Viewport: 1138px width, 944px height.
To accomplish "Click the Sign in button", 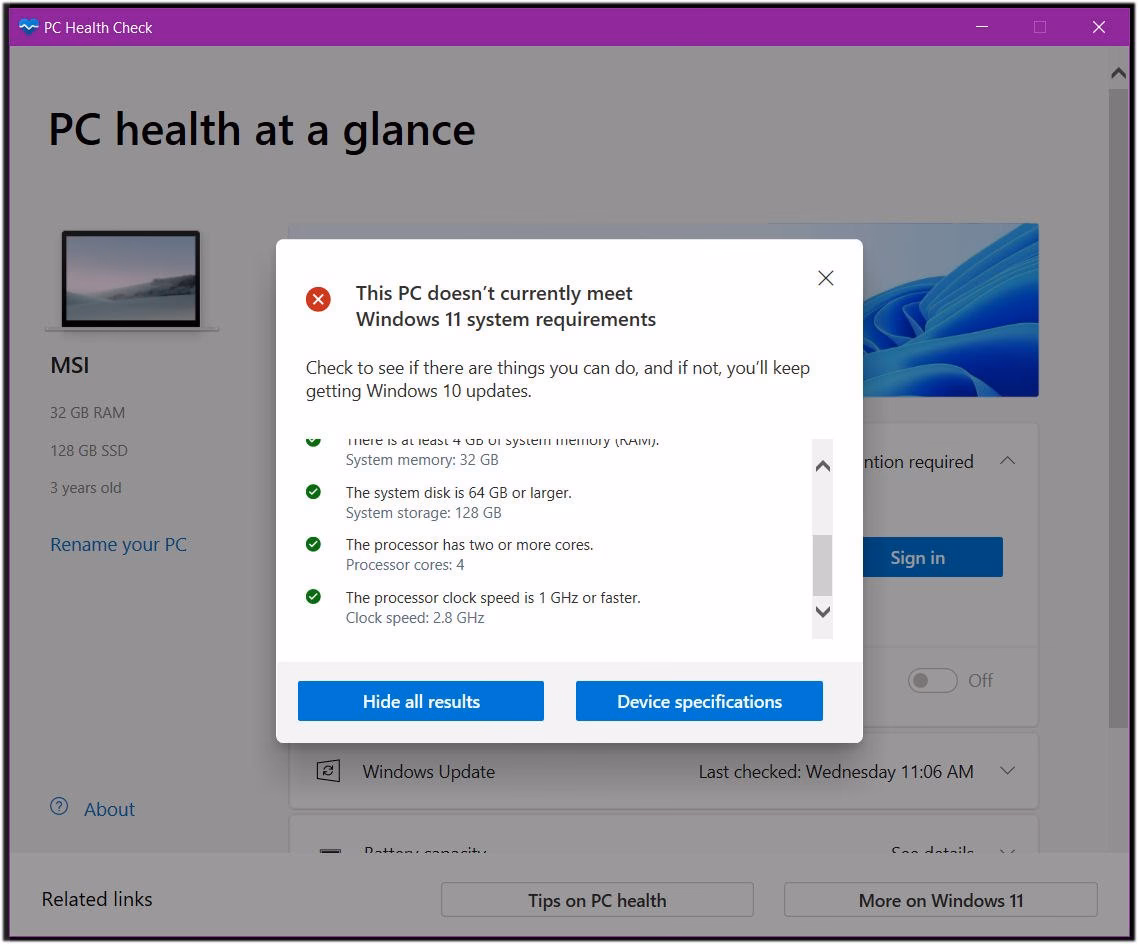I will tap(917, 557).
